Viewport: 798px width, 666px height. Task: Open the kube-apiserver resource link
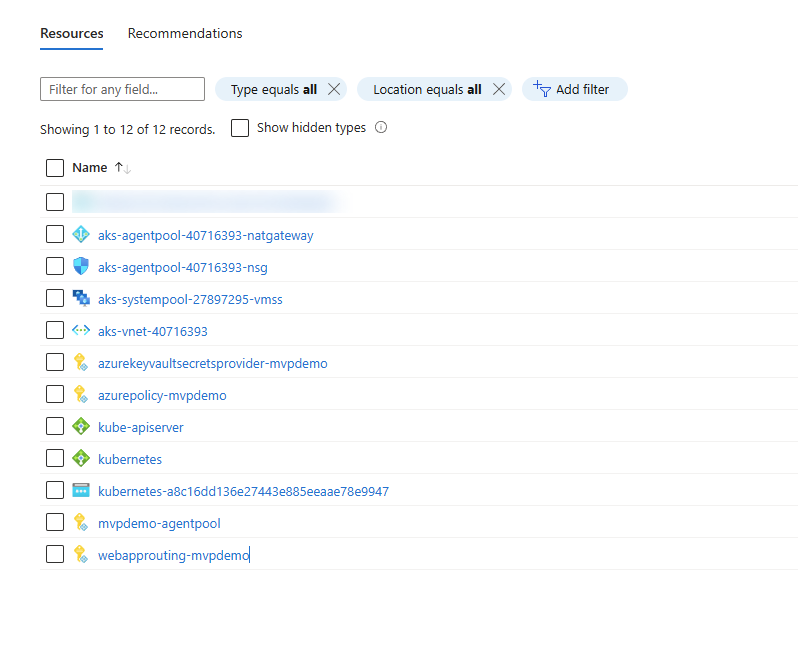click(141, 428)
